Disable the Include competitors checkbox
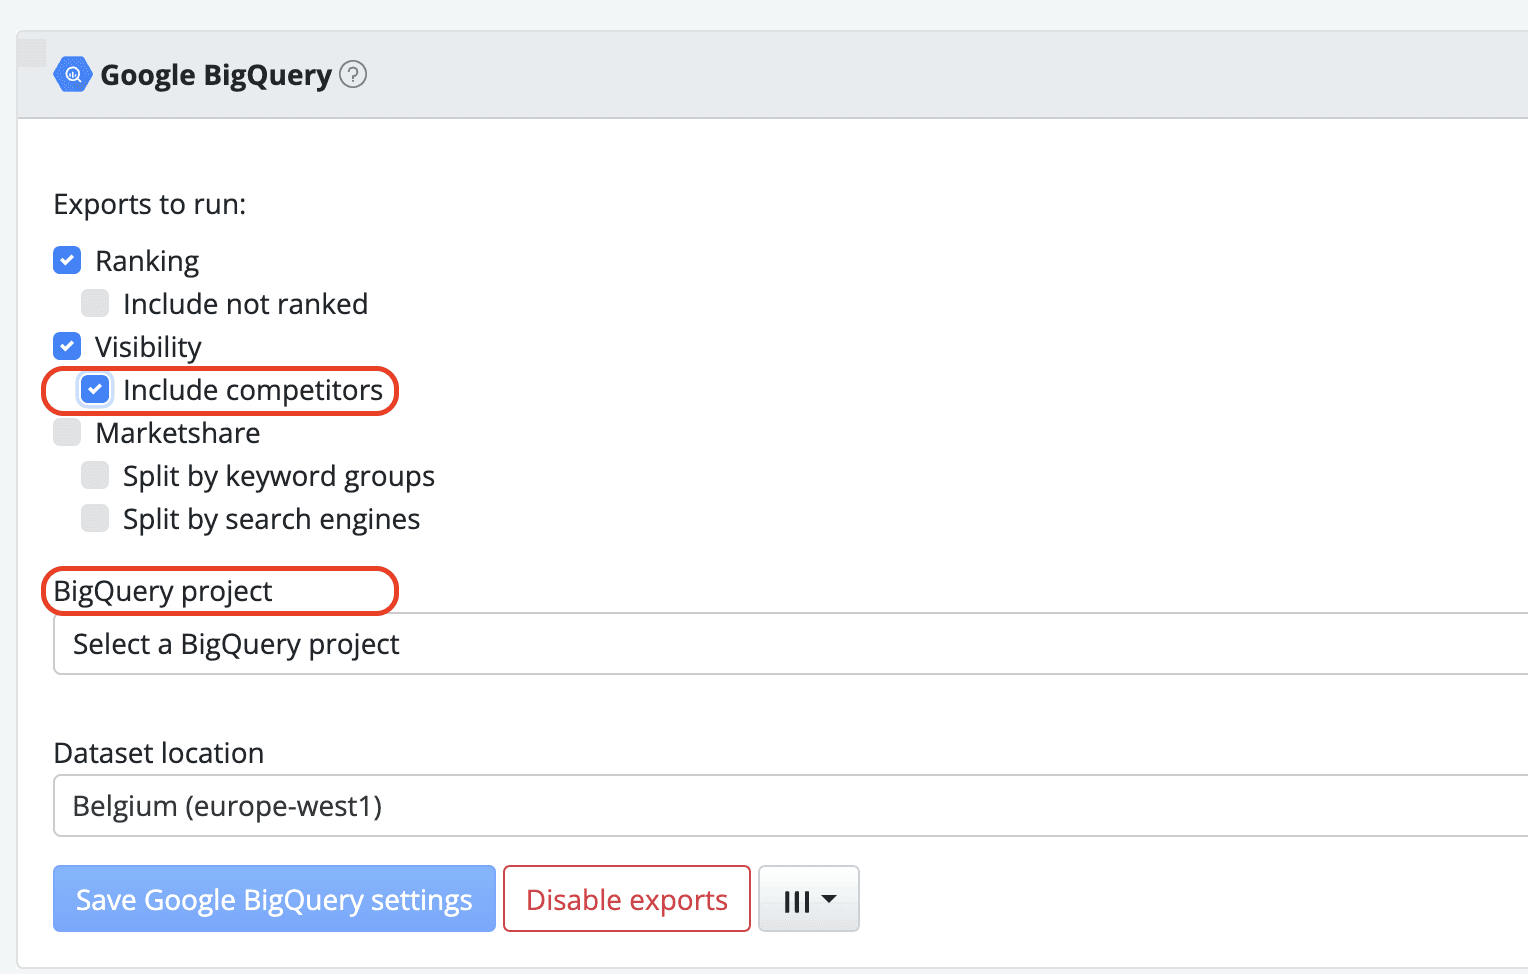Screen dimensions: 1528x974 (x=95, y=389)
